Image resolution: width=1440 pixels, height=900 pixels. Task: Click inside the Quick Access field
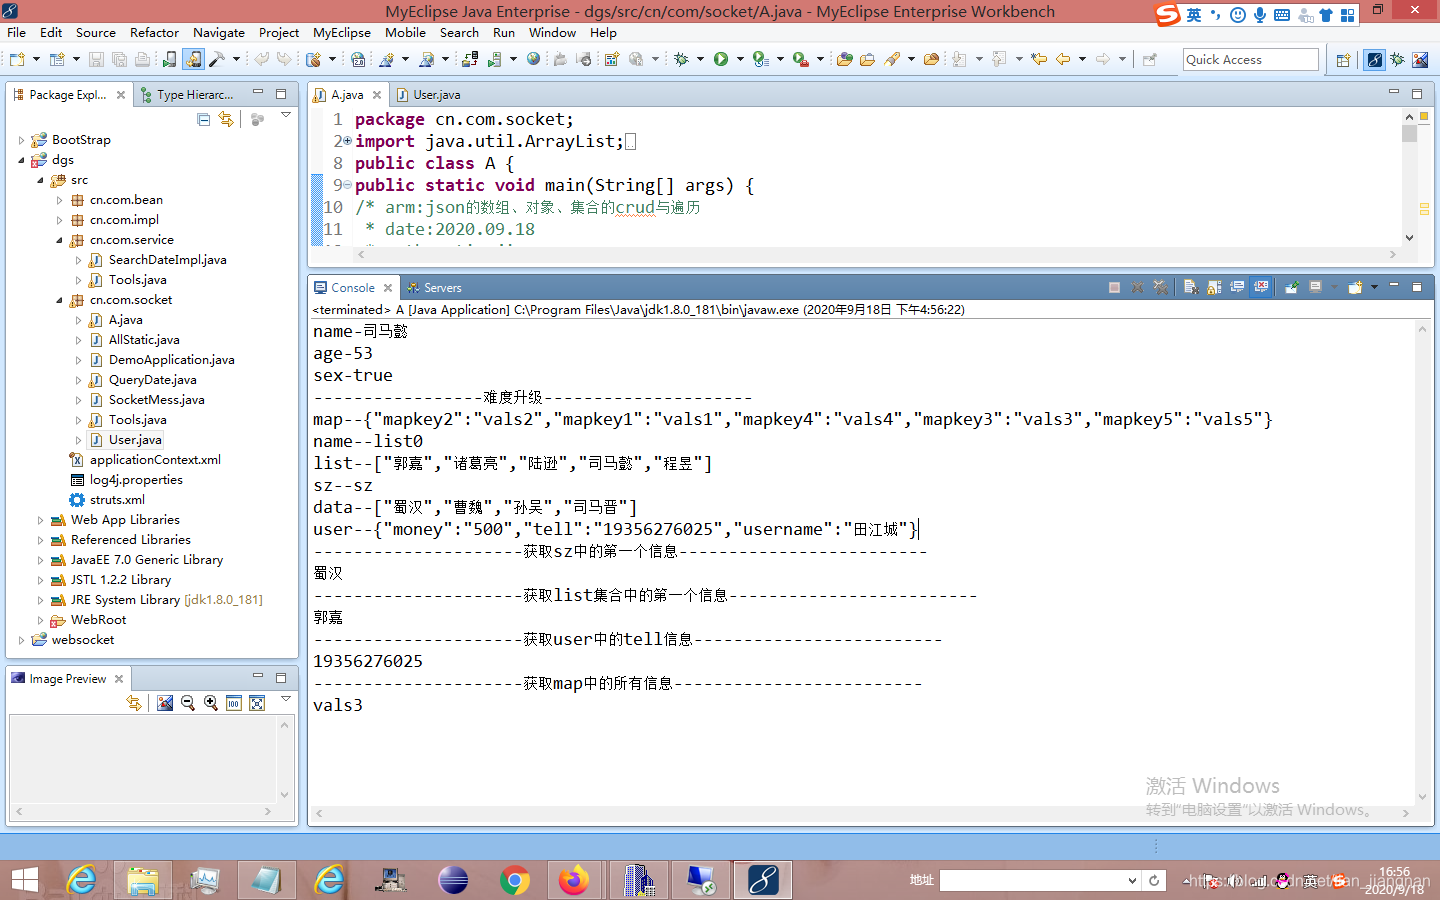1250,59
